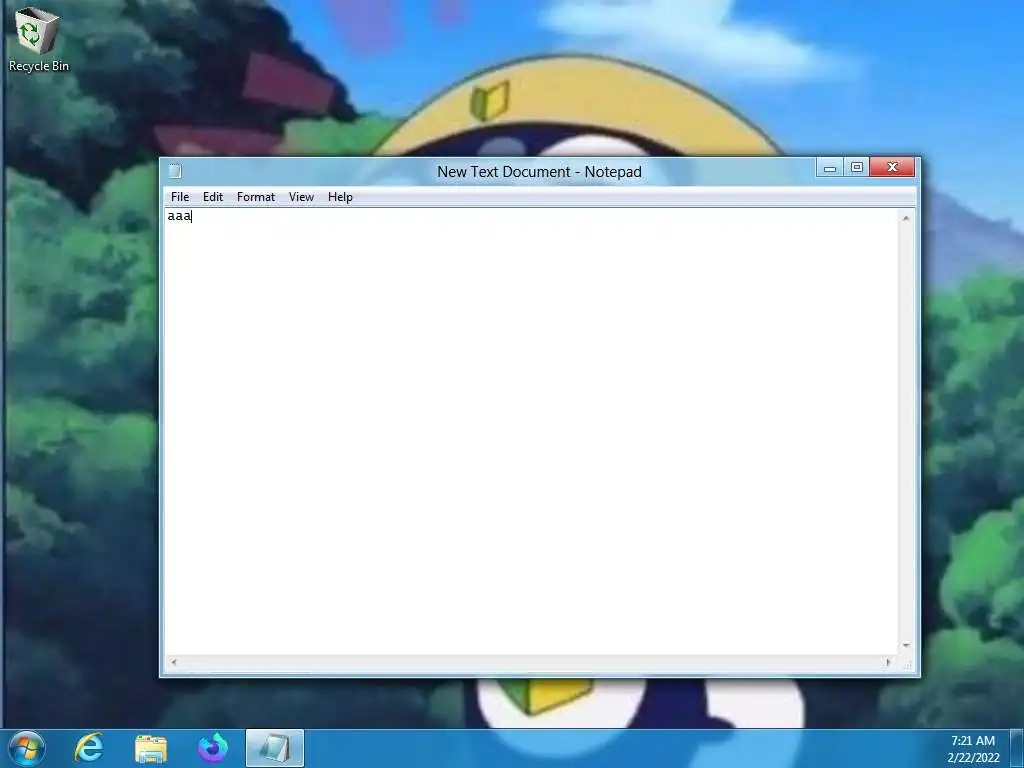Minimize the Notepad window
The width and height of the screenshot is (1024, 768).
tap(829, 168)
